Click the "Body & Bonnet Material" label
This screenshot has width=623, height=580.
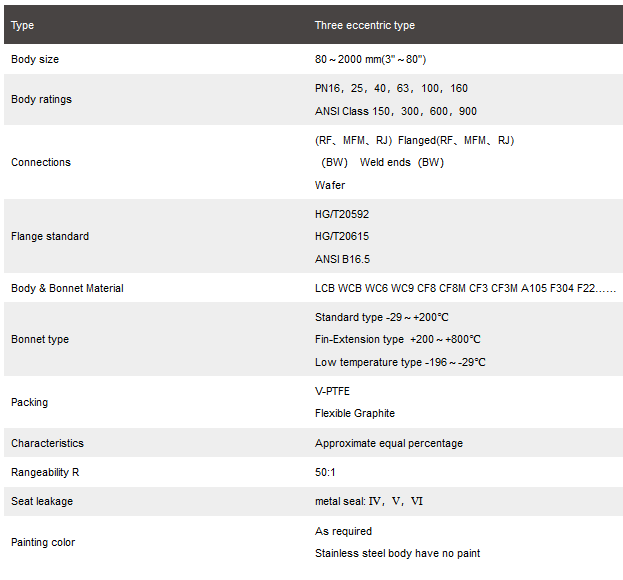[67, 288]
